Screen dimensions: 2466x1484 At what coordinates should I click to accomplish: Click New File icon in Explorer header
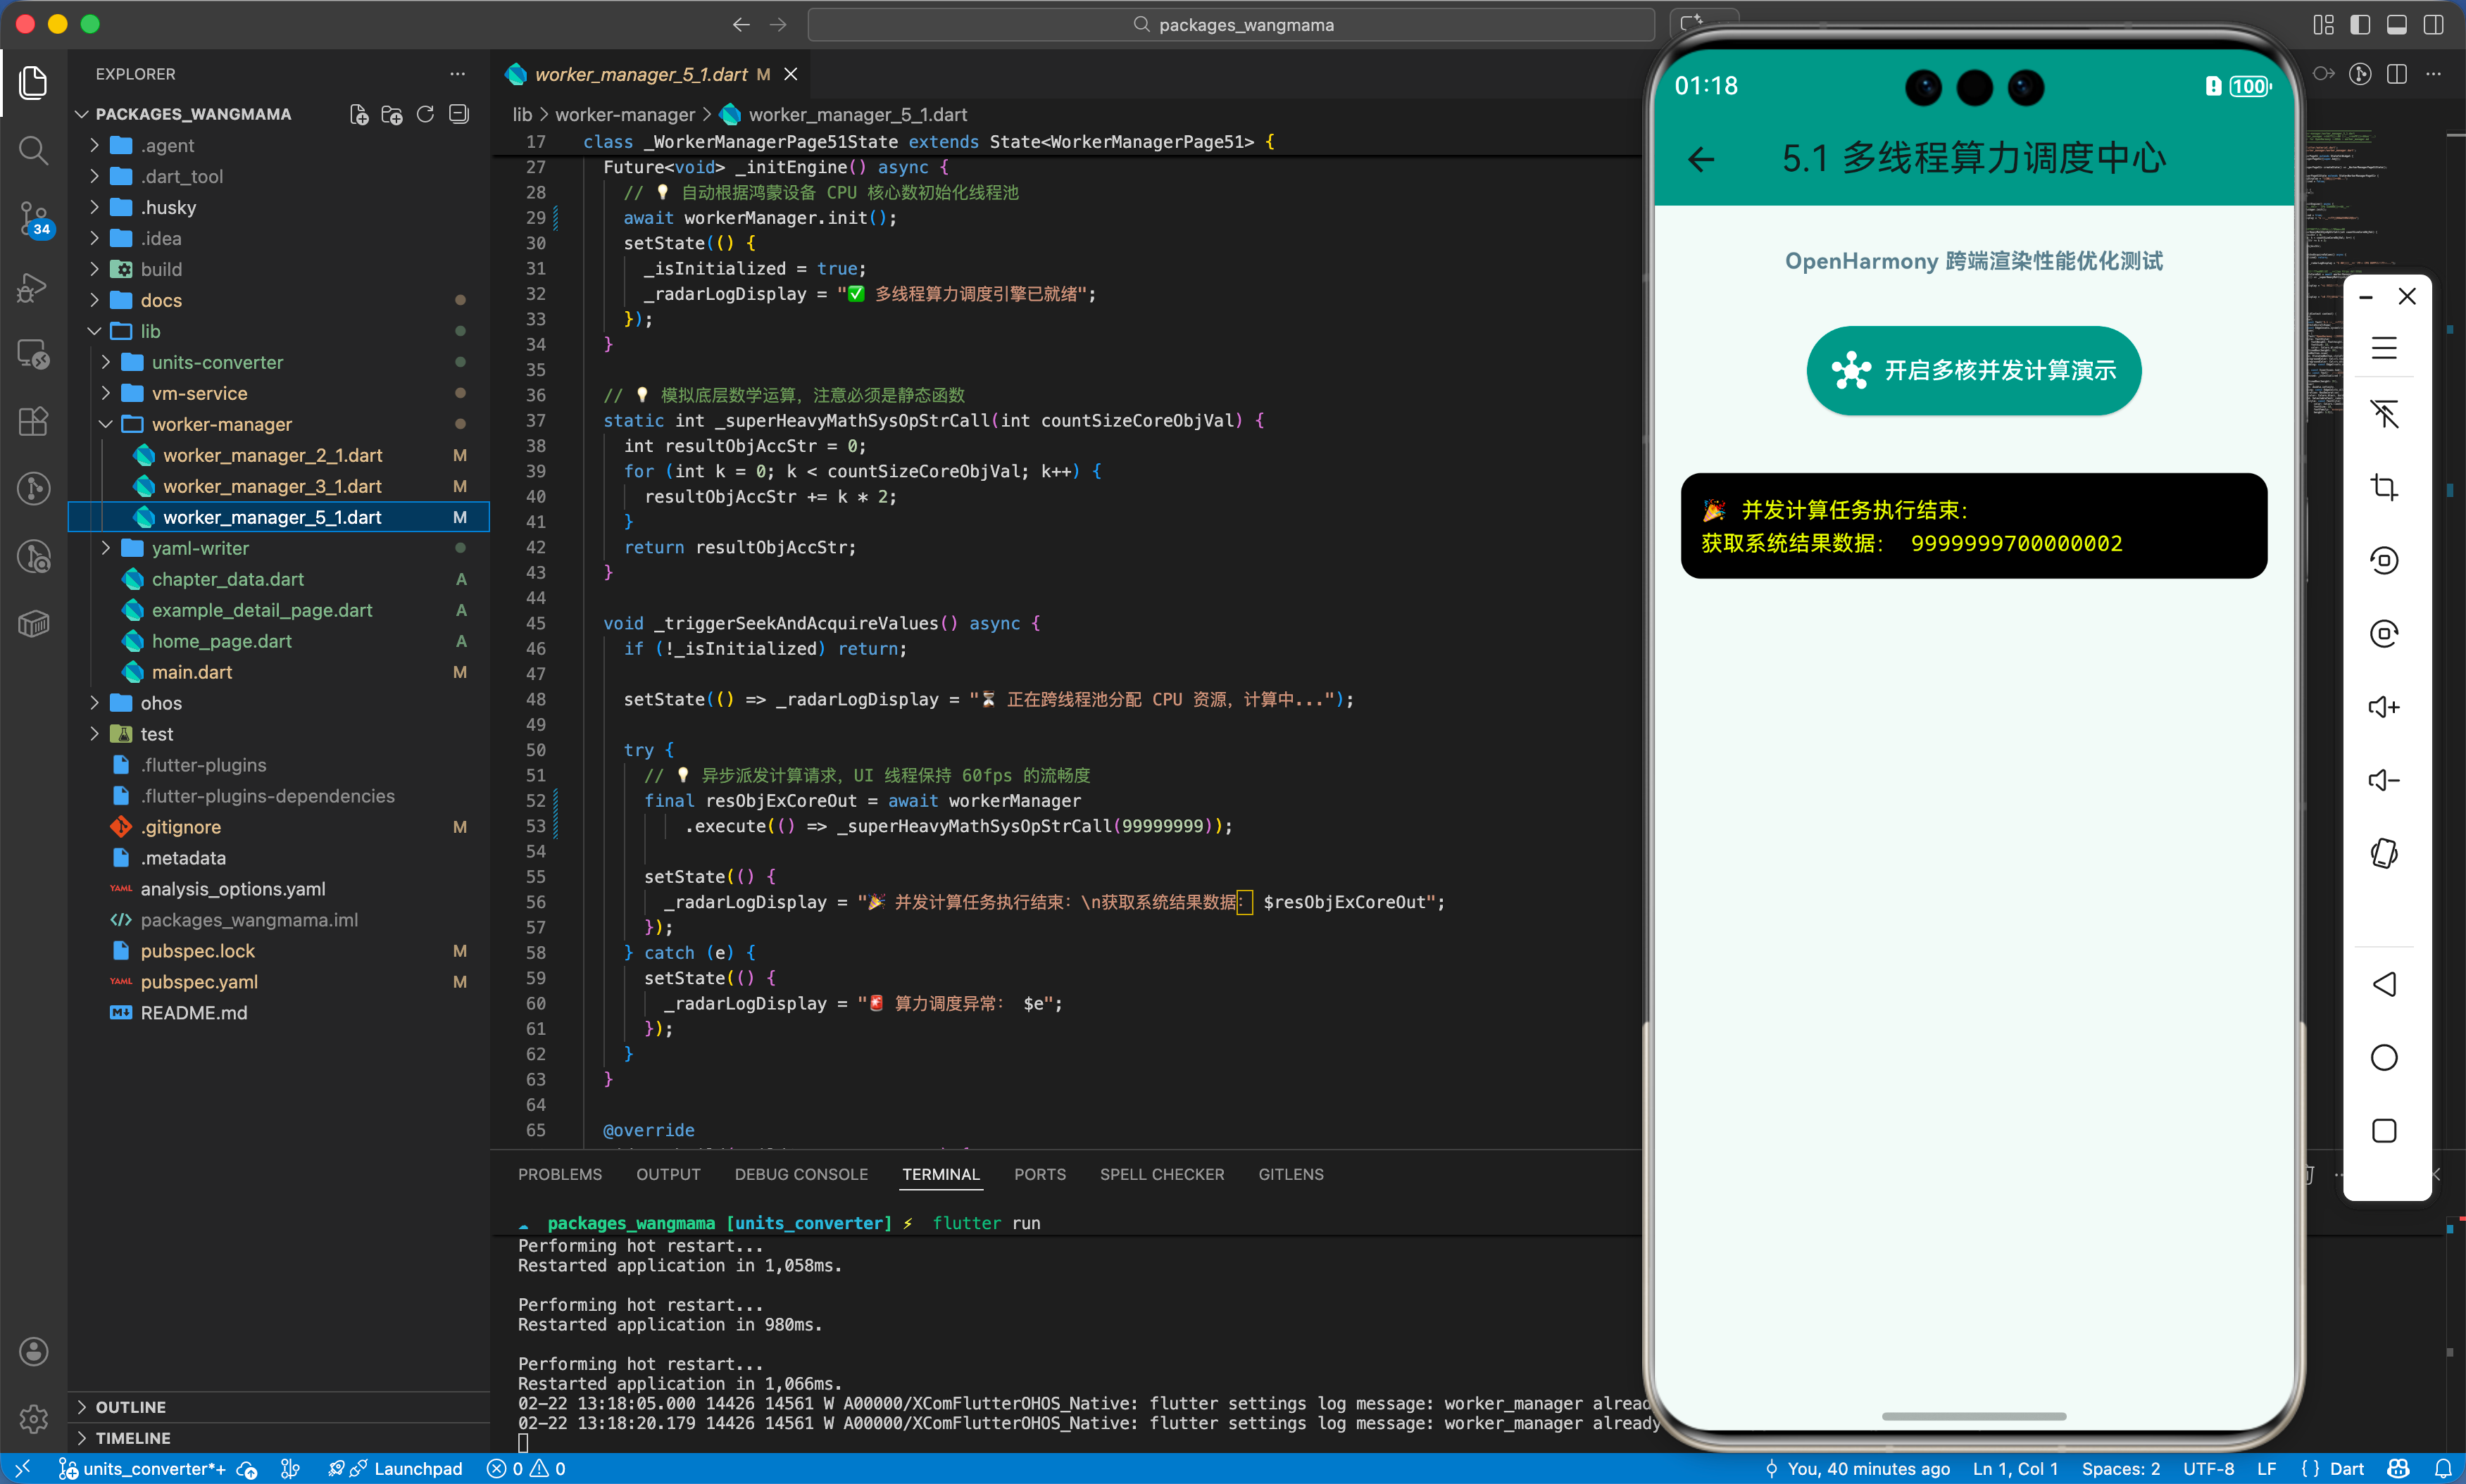pyautogui.click(x=359, y=114)
